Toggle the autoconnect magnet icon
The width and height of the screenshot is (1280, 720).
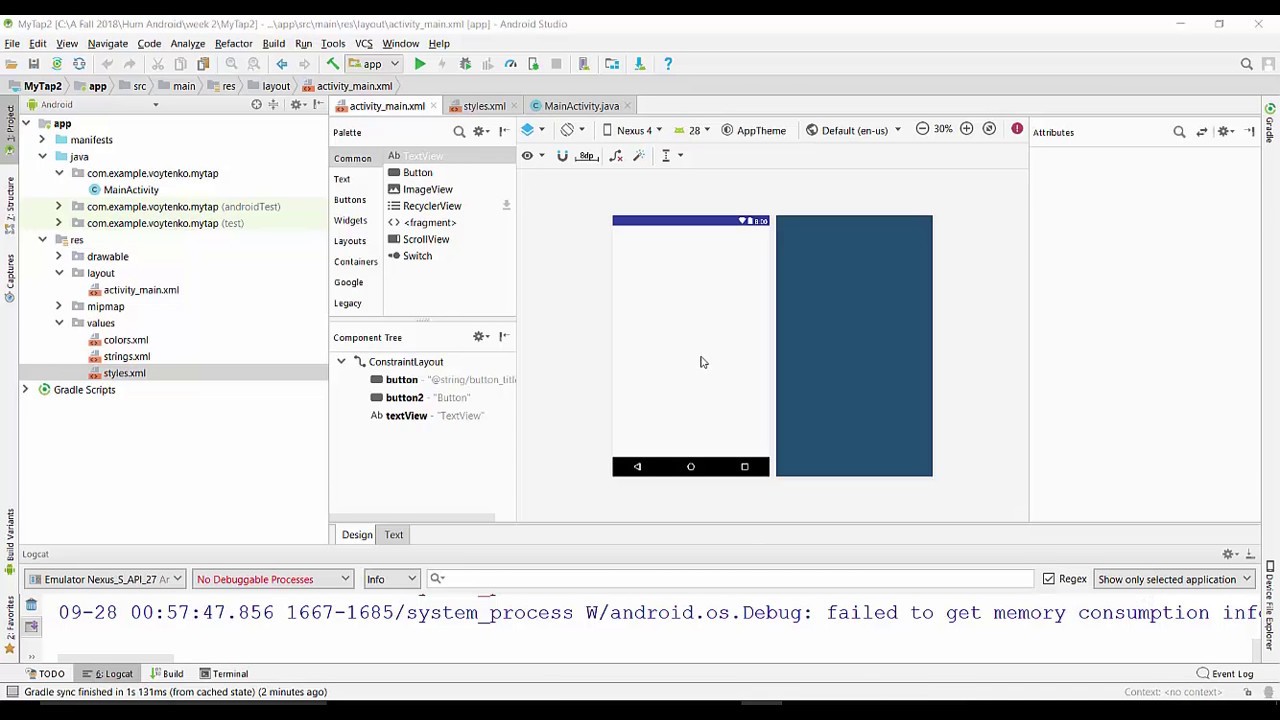pos(562,156)
